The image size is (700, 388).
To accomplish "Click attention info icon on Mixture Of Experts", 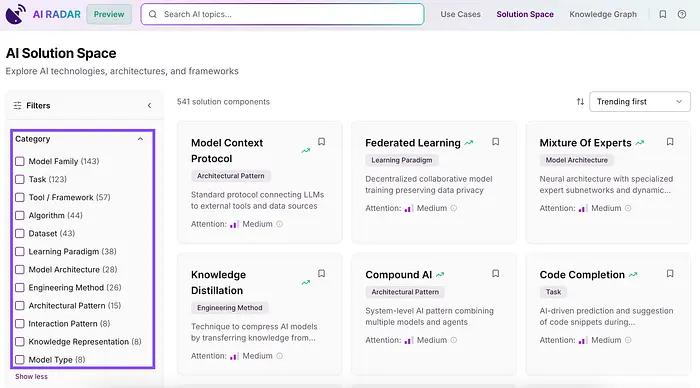I will (628, 208).
